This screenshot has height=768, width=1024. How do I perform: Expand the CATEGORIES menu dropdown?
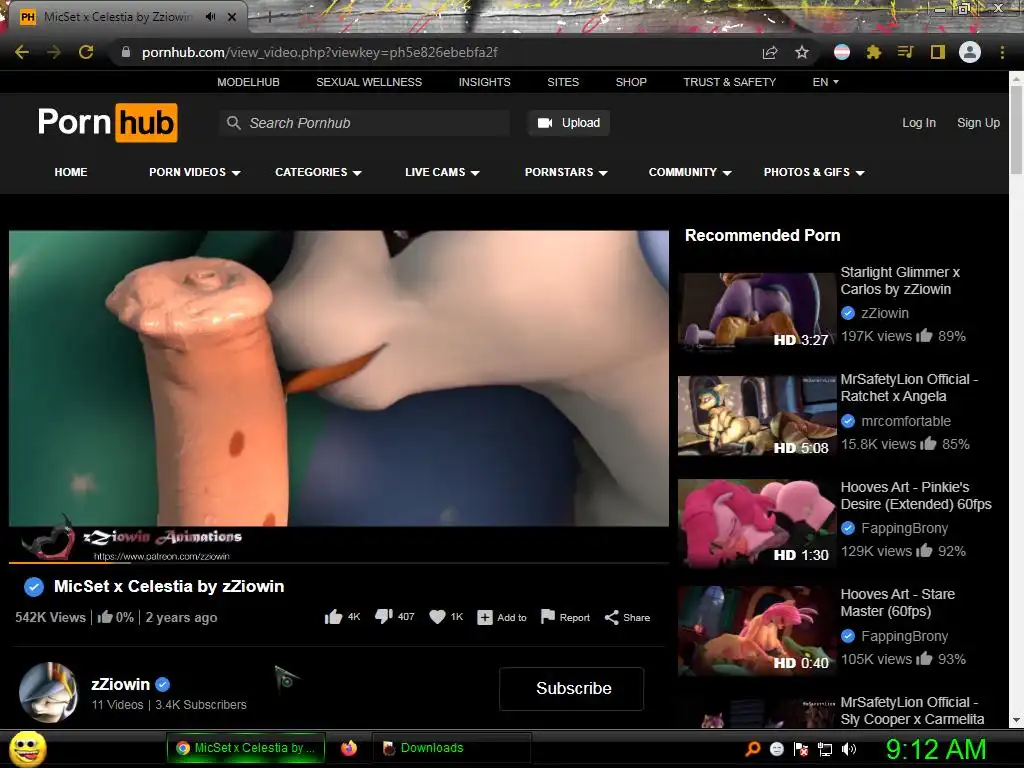(x=318, y=172)
